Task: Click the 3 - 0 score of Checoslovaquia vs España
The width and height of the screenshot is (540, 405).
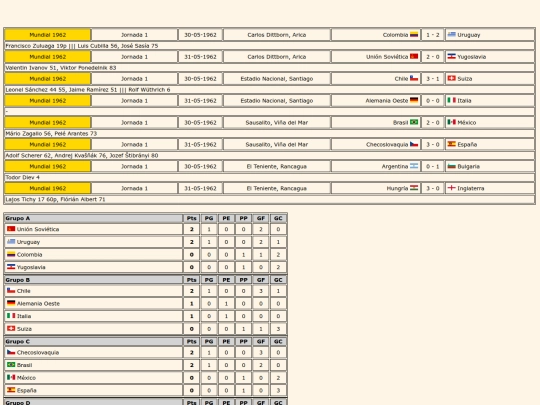Action: (433, 145)
